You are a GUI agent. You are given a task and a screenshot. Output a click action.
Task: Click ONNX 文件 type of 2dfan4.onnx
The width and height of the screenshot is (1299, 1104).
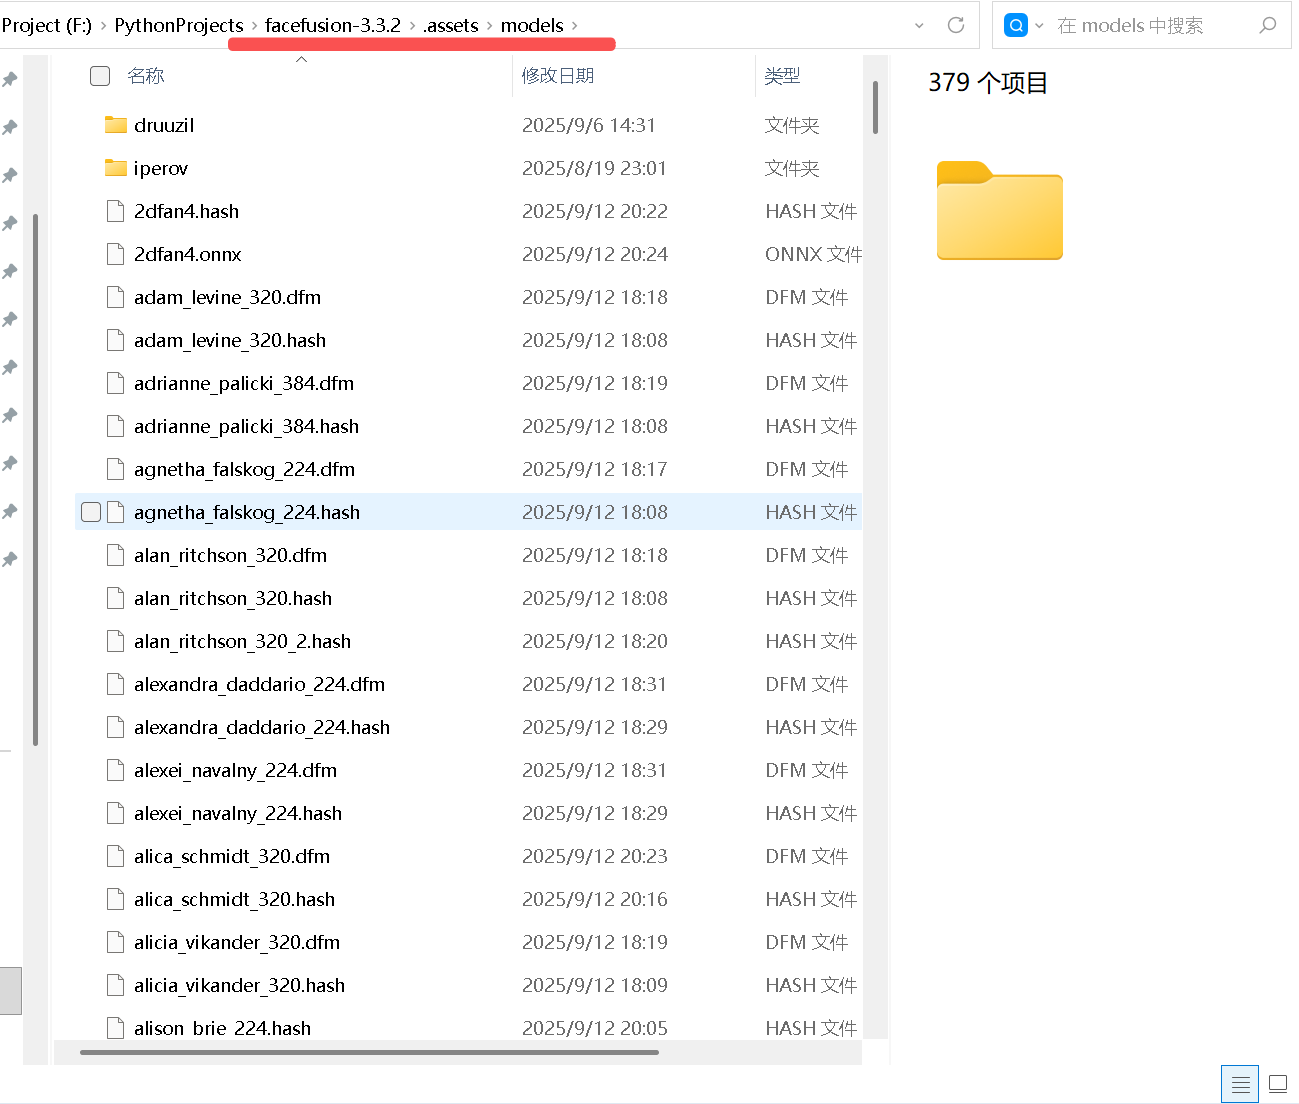point(813,254)
